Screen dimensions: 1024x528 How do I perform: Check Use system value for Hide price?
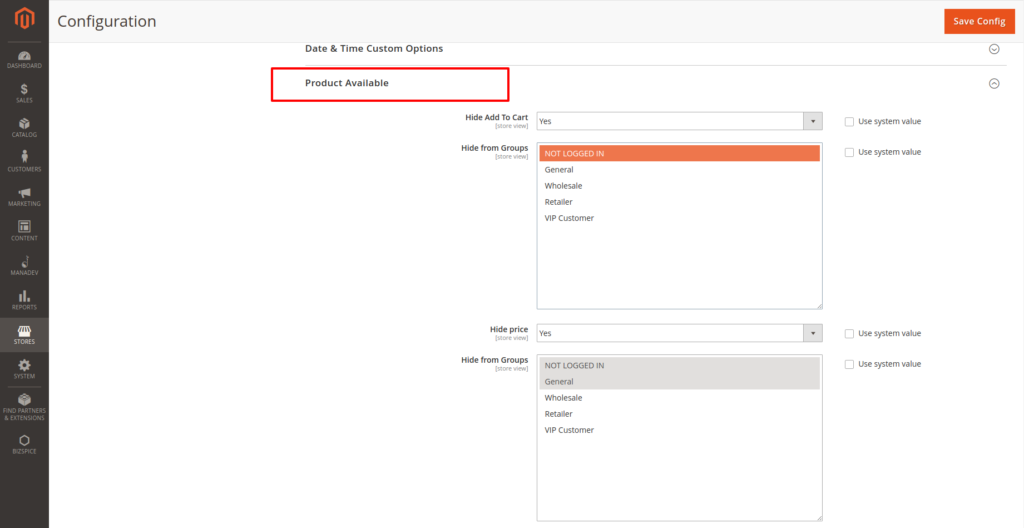click(849, 334)
